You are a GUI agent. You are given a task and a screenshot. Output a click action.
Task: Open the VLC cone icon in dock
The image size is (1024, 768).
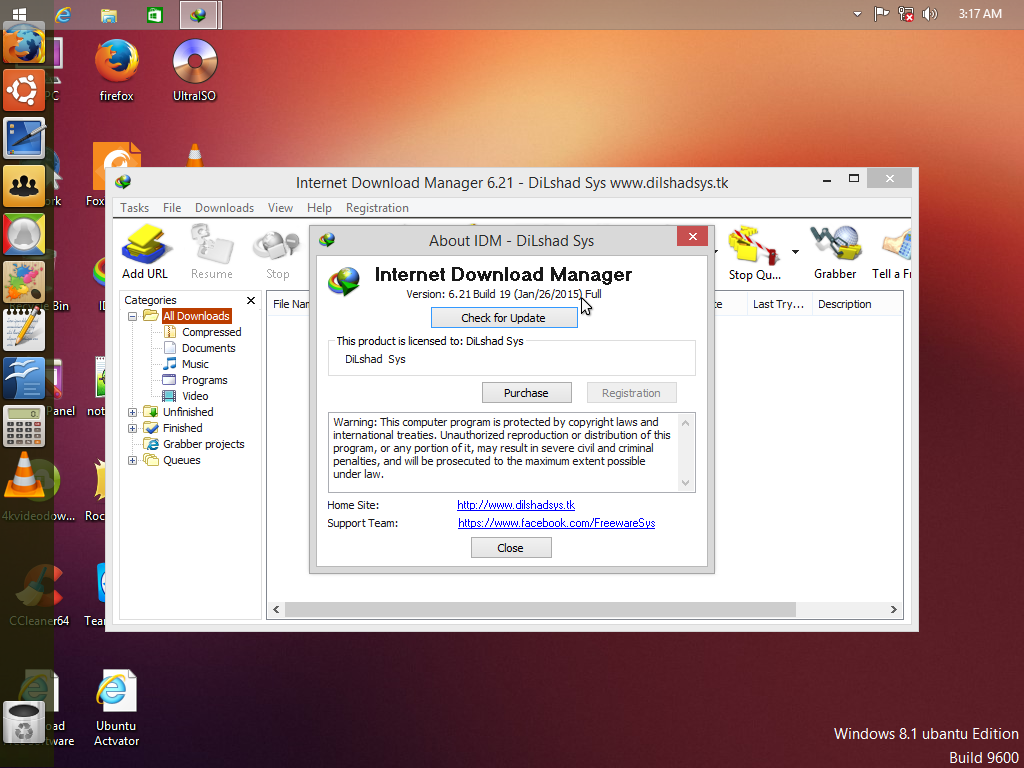point(24,474)
